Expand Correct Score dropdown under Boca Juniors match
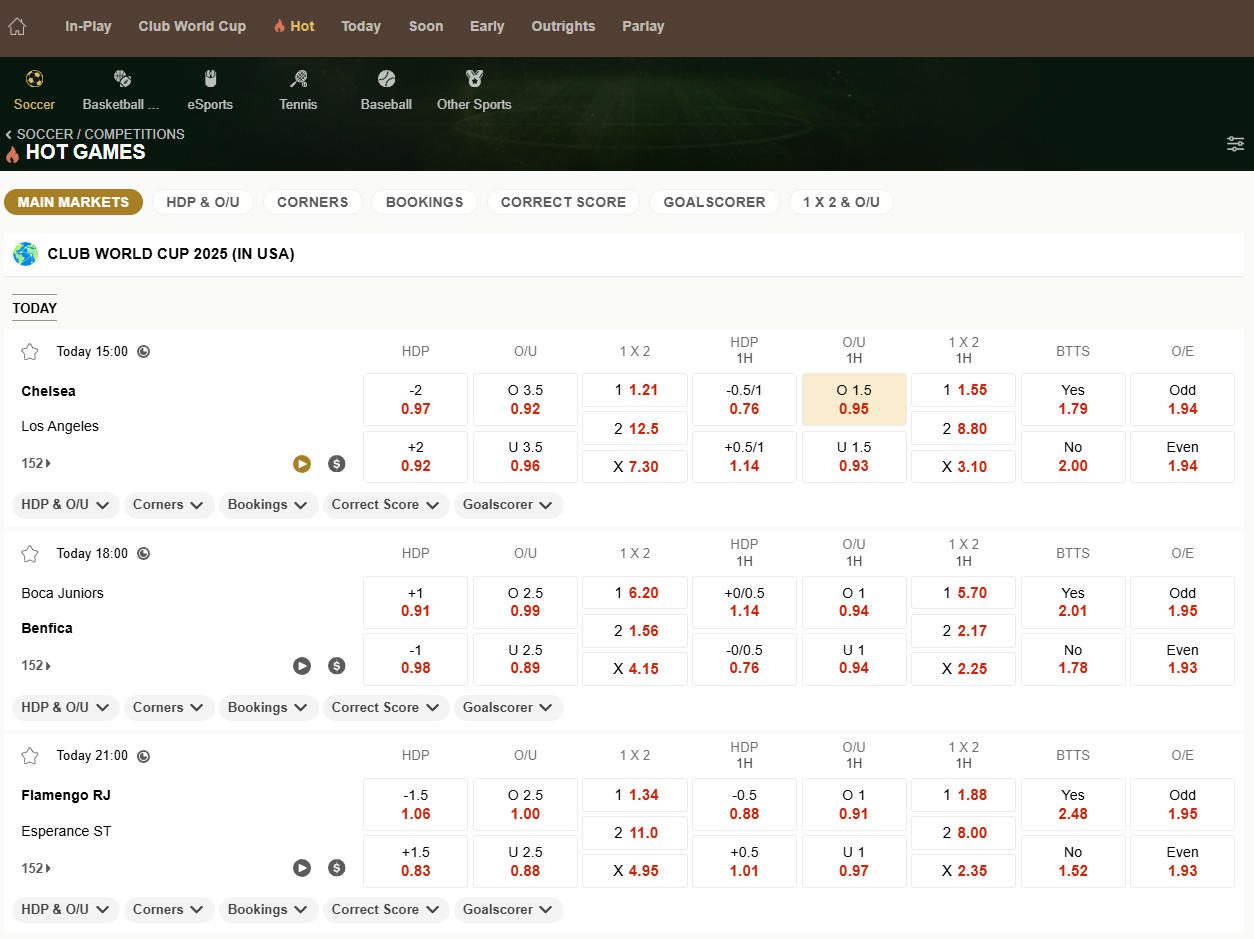Screen dimensions: 1254x939 386,708
